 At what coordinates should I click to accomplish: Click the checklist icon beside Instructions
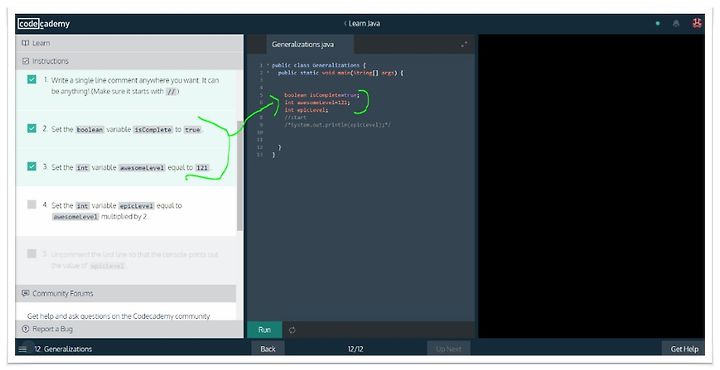click(26, 61)
